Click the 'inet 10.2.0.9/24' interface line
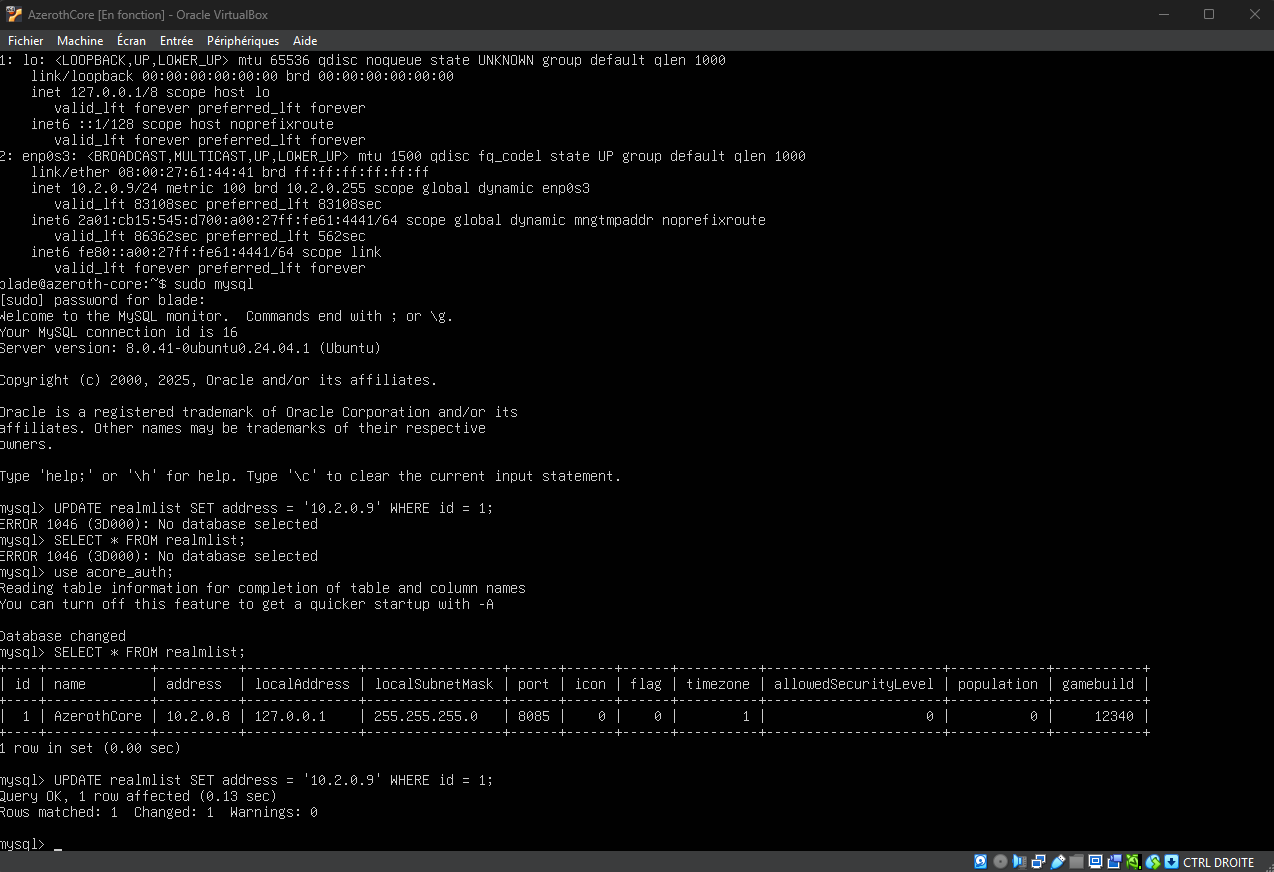 310,188
